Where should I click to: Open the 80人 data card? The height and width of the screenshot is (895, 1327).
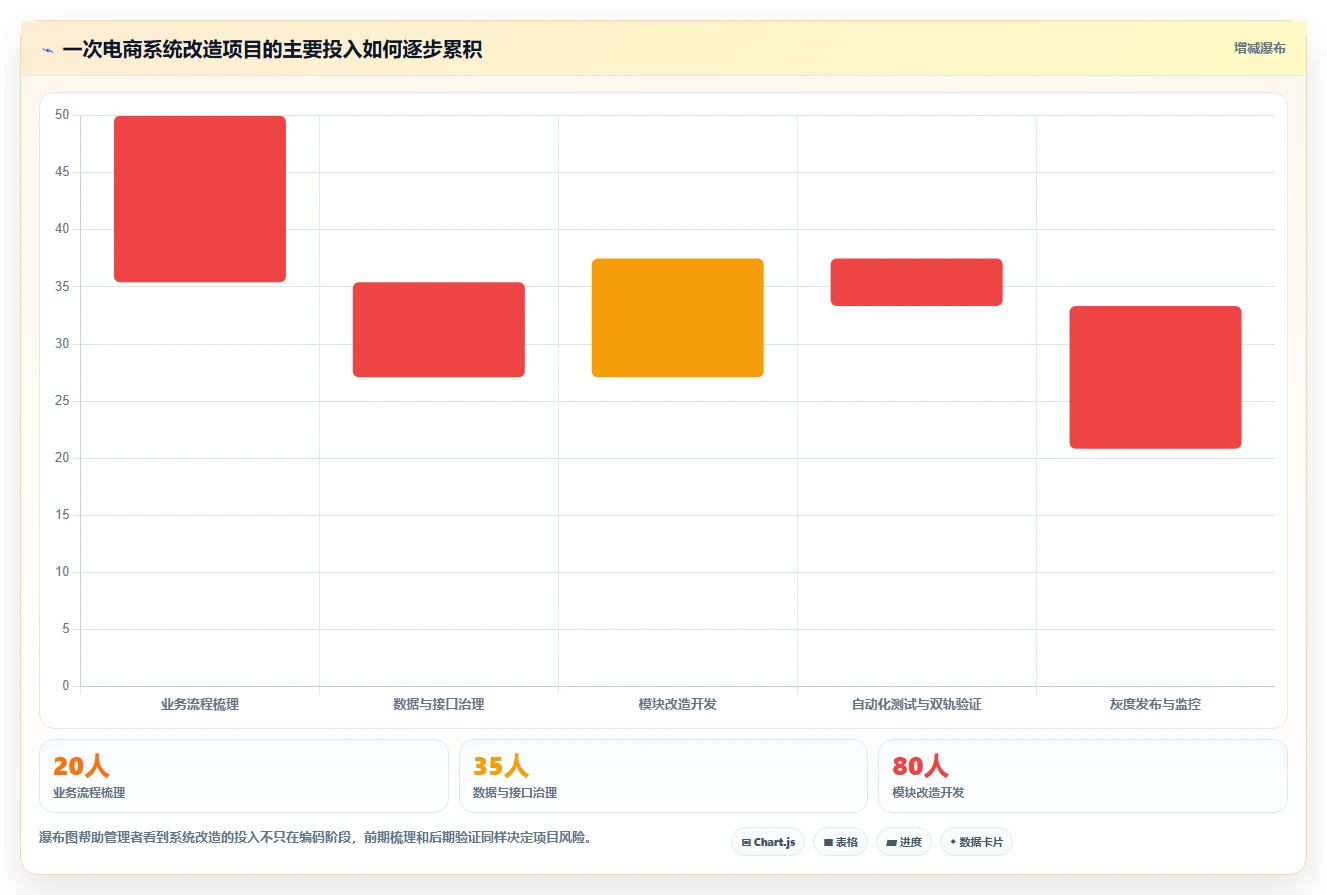tap(1083, 776)
